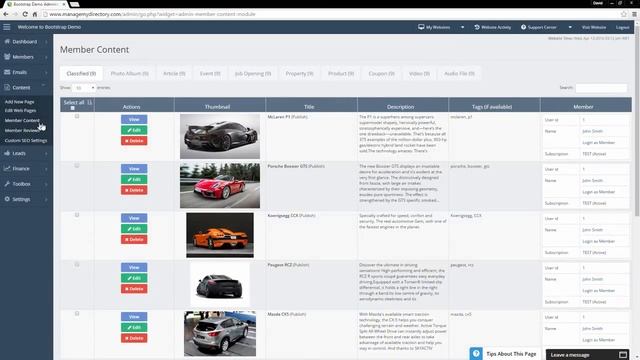This screenshot has height=360, width=640.
Task: Bookmark this page with star icon
Action: (x=624, y=14)
